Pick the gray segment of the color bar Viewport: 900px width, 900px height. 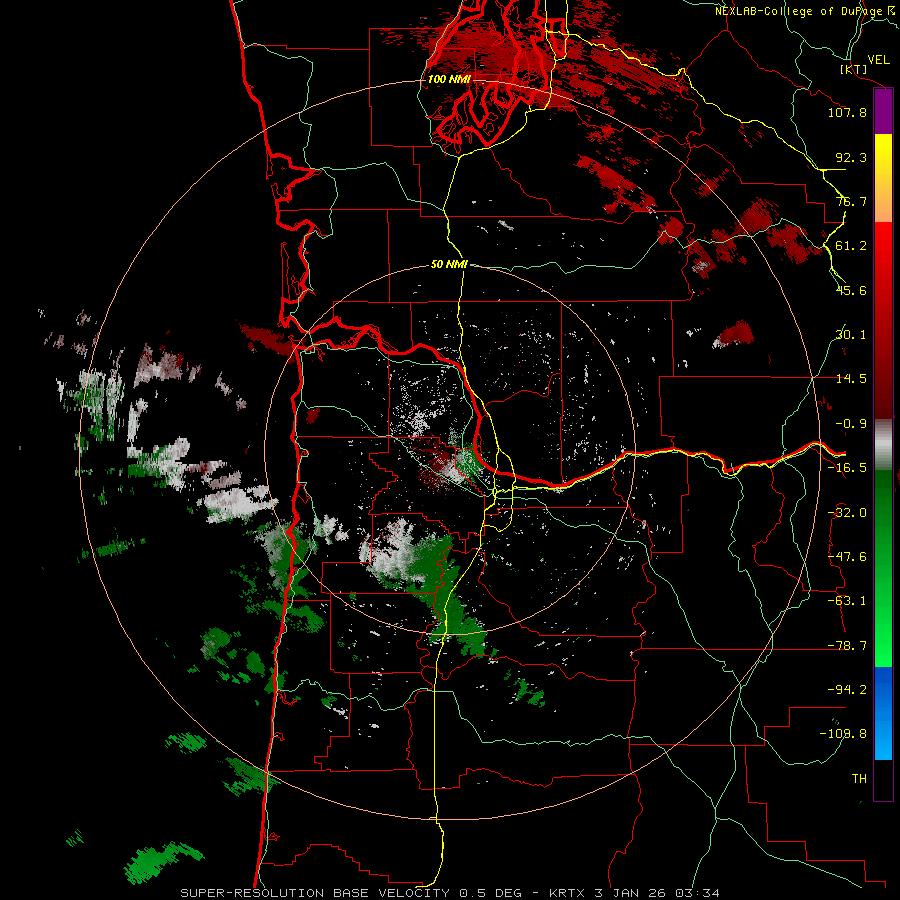[883, 445]
